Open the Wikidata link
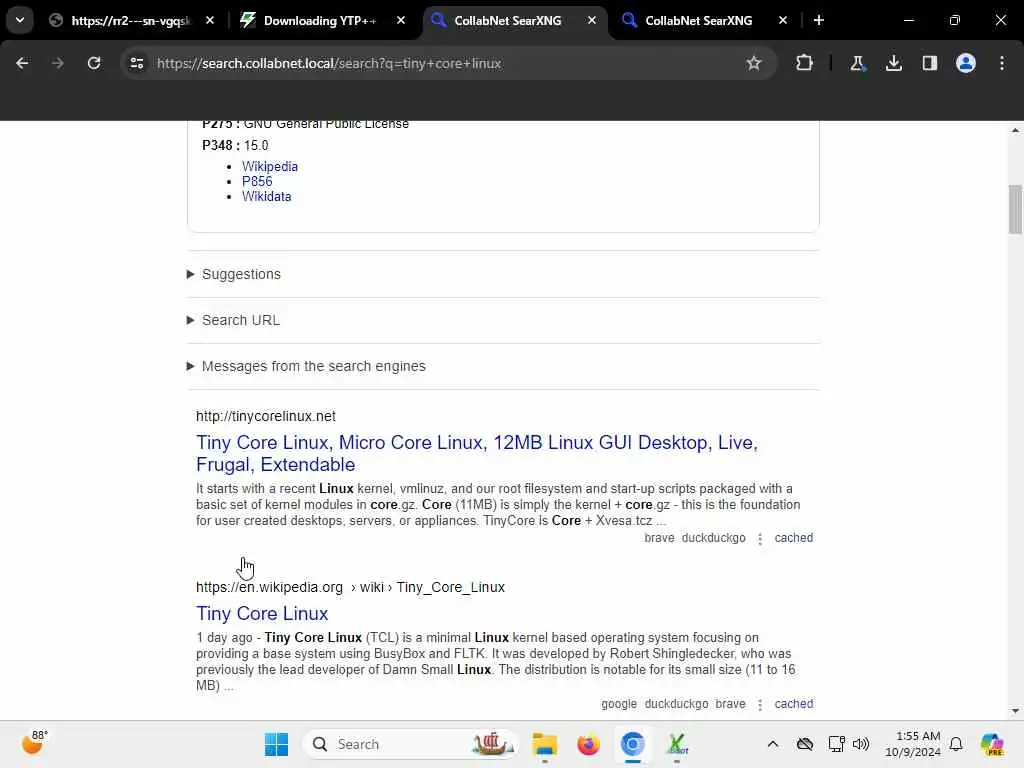Viewport: 1024px width, 768px height. [x=266, y=197]
